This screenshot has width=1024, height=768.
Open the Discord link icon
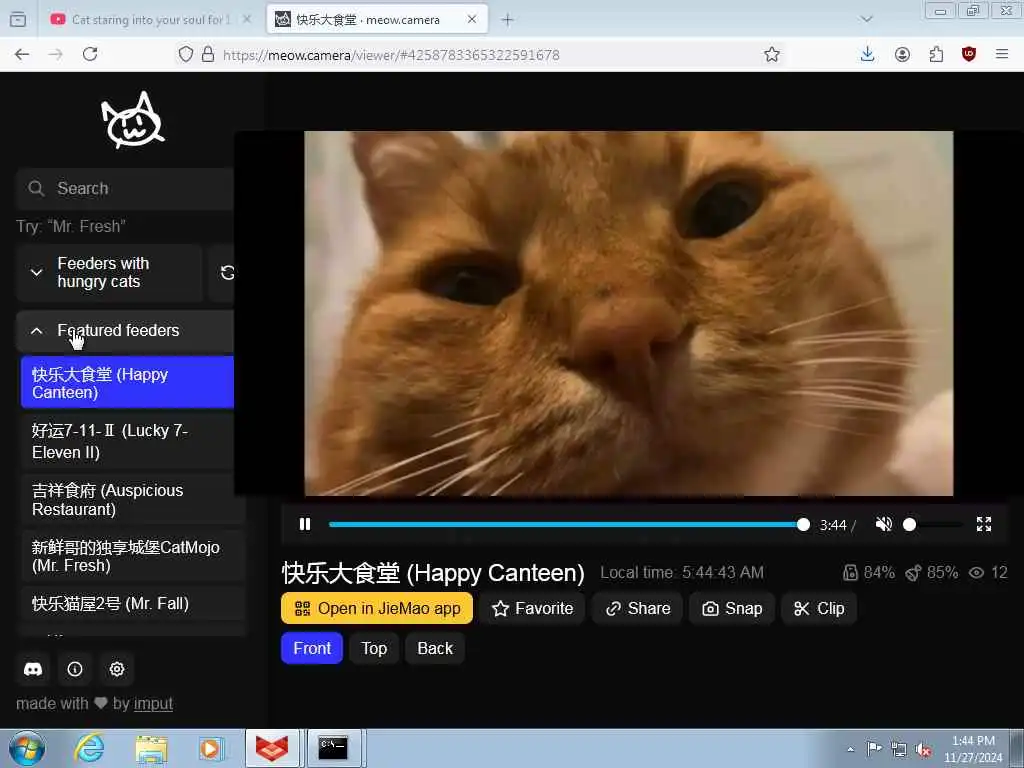pyautogui.click(x=33, y=669)
